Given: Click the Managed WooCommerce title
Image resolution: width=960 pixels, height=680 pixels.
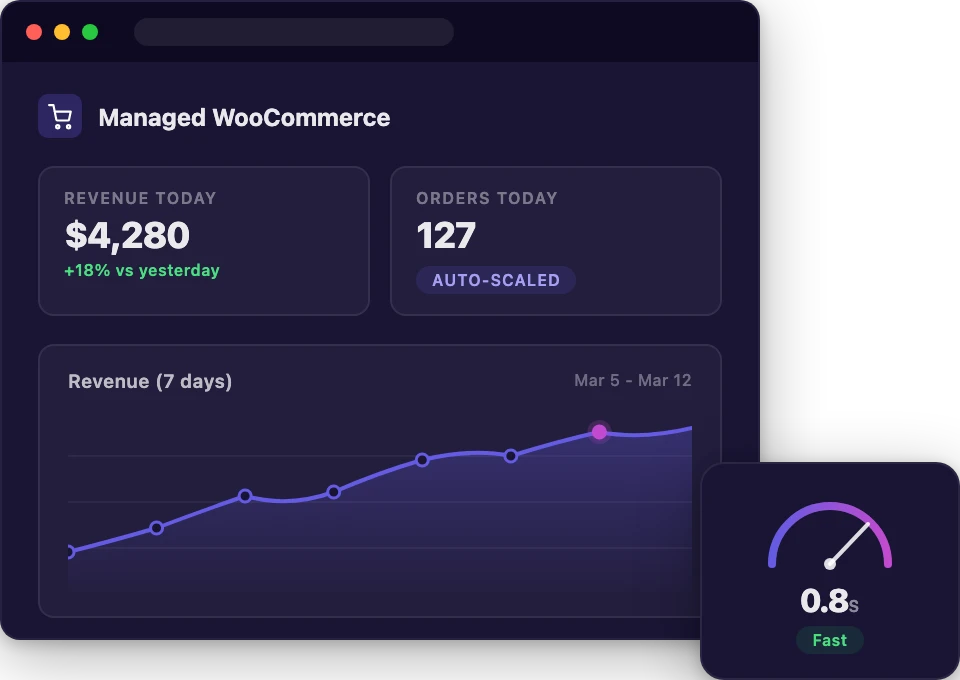Looking at the screenshot, I should click(x=244, y=118).
